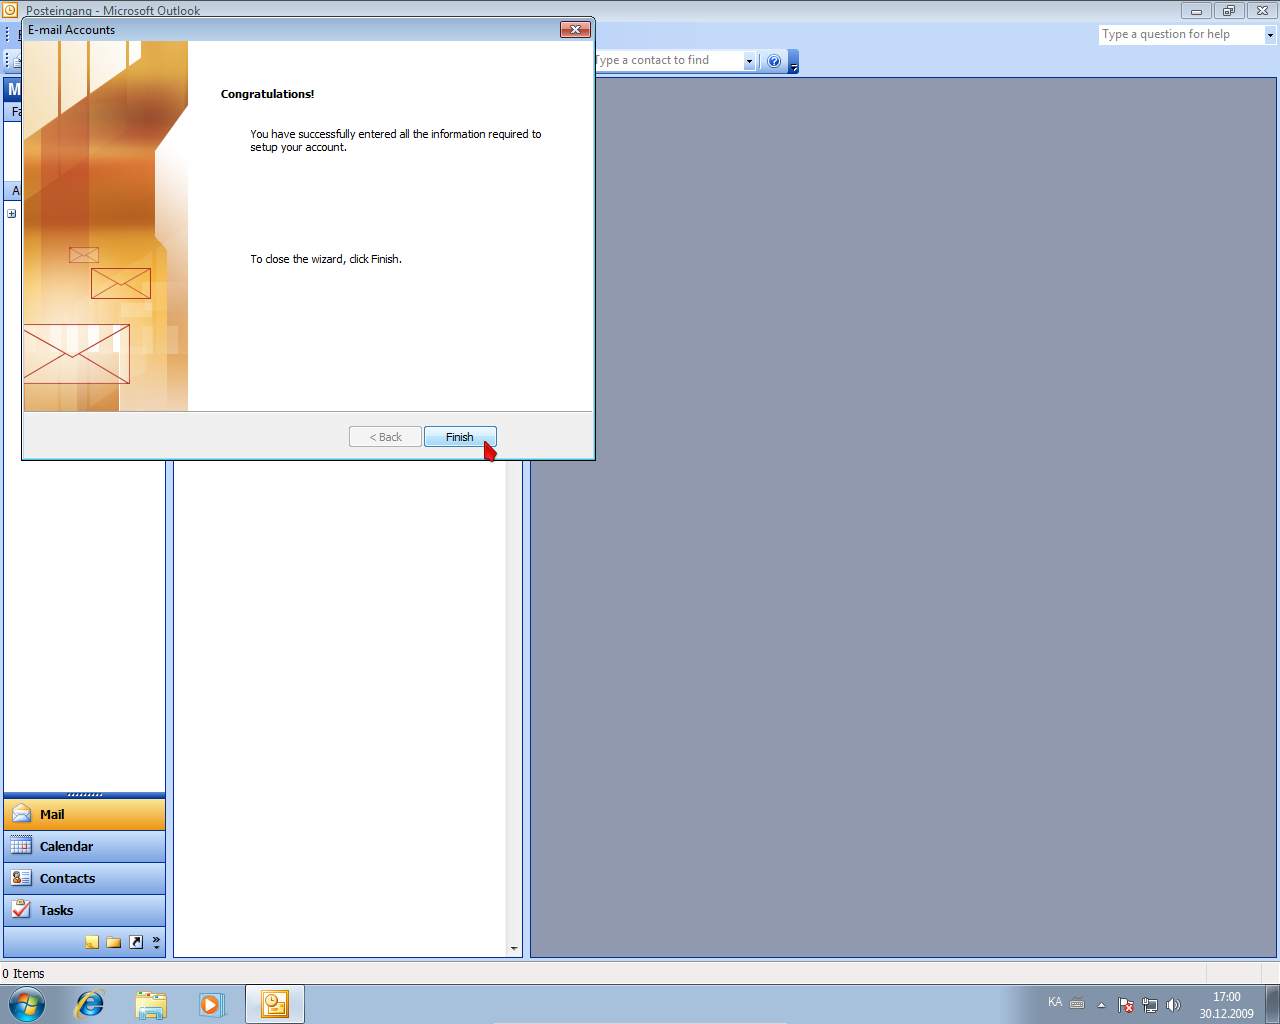Click the volume speaker tray icon
Image resolution: width=1280 pixels, height=1024 pixels.
[x=1174, y=1005]
